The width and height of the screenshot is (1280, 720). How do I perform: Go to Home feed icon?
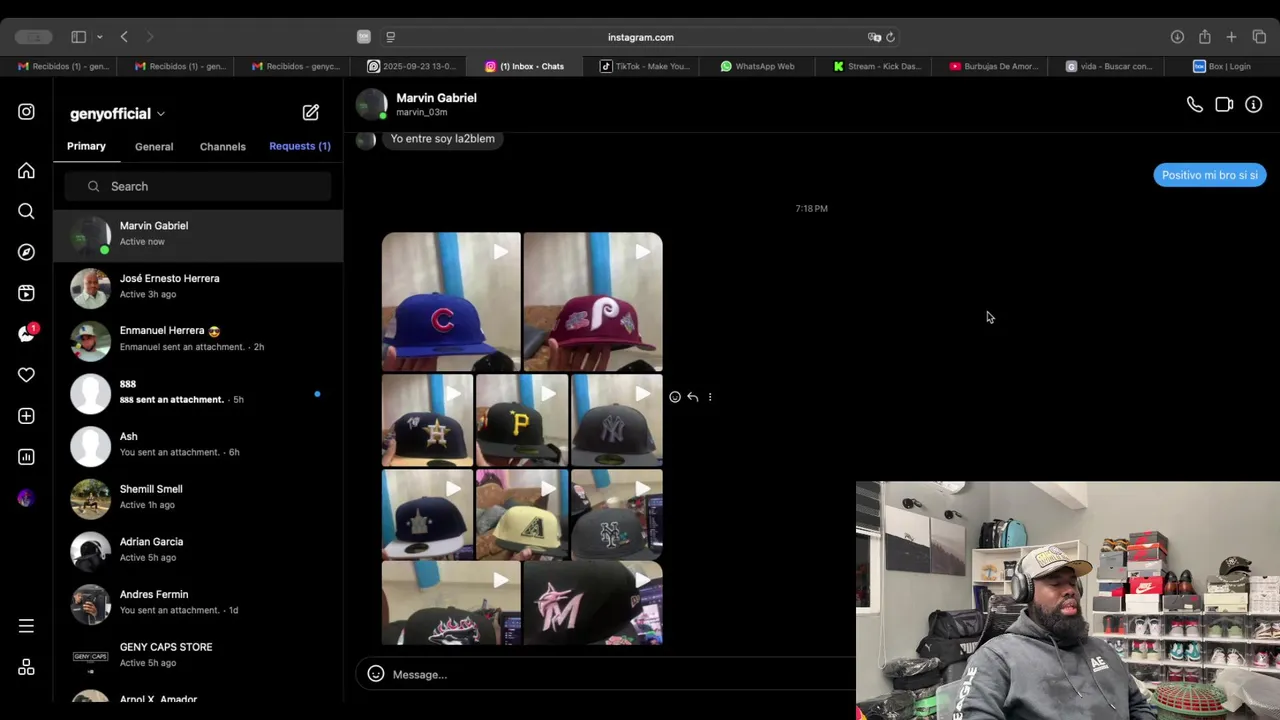[26, 171]
